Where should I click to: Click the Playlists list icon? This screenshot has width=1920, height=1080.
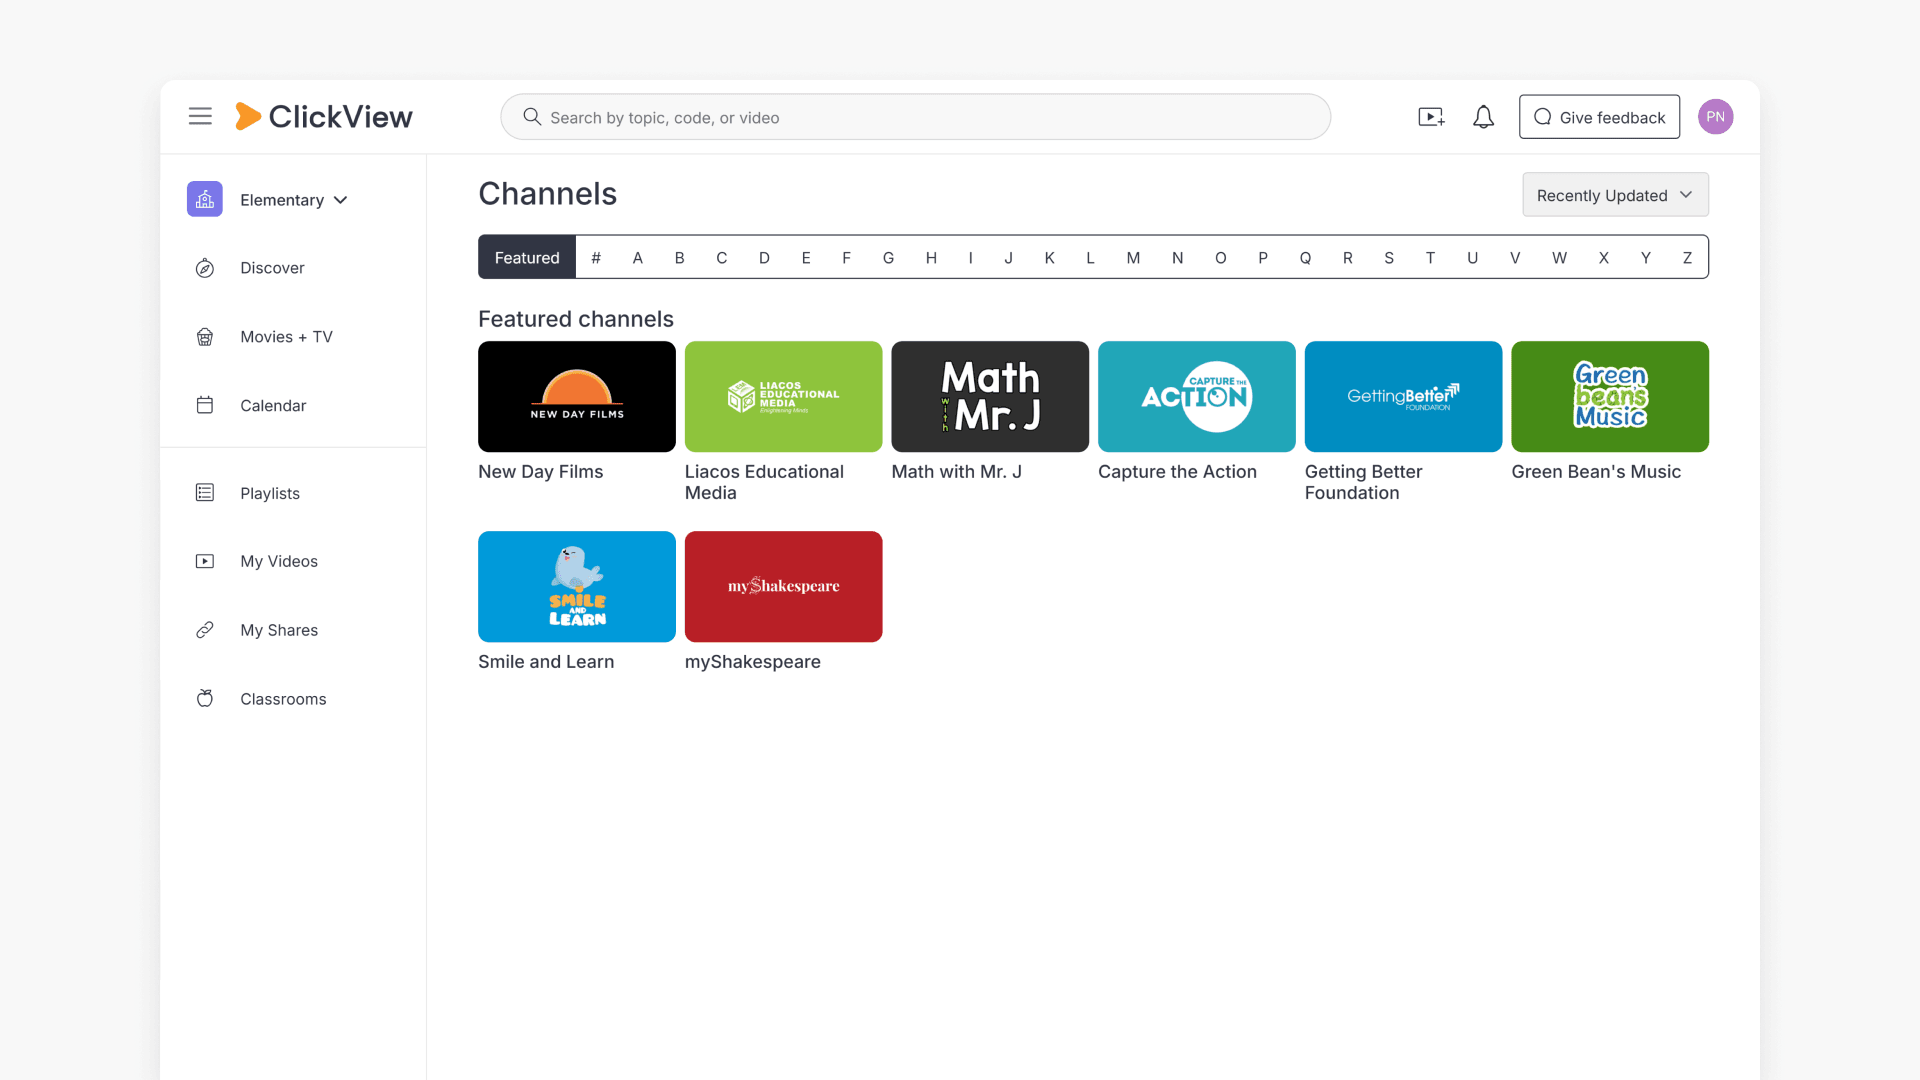coord(205,493)
